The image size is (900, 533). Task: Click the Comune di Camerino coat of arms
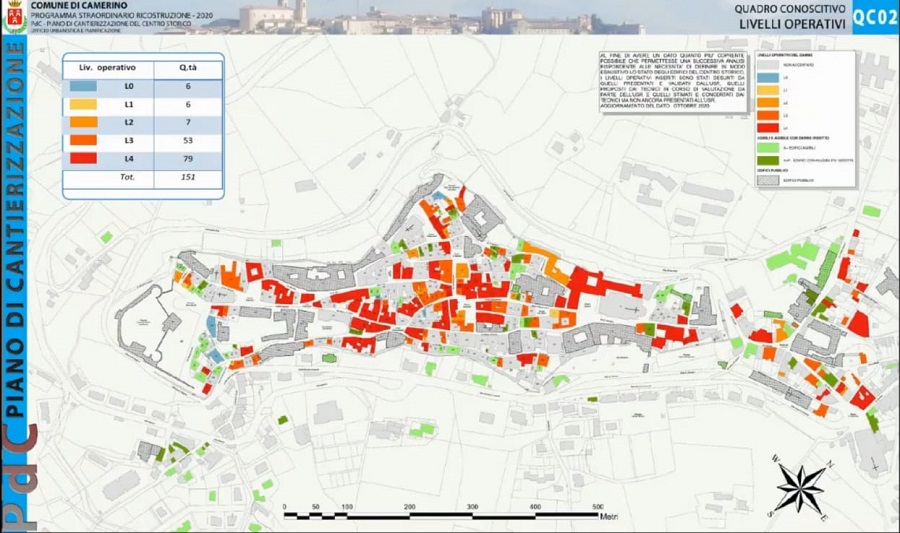pyautogui.click(x=14, y=17)
